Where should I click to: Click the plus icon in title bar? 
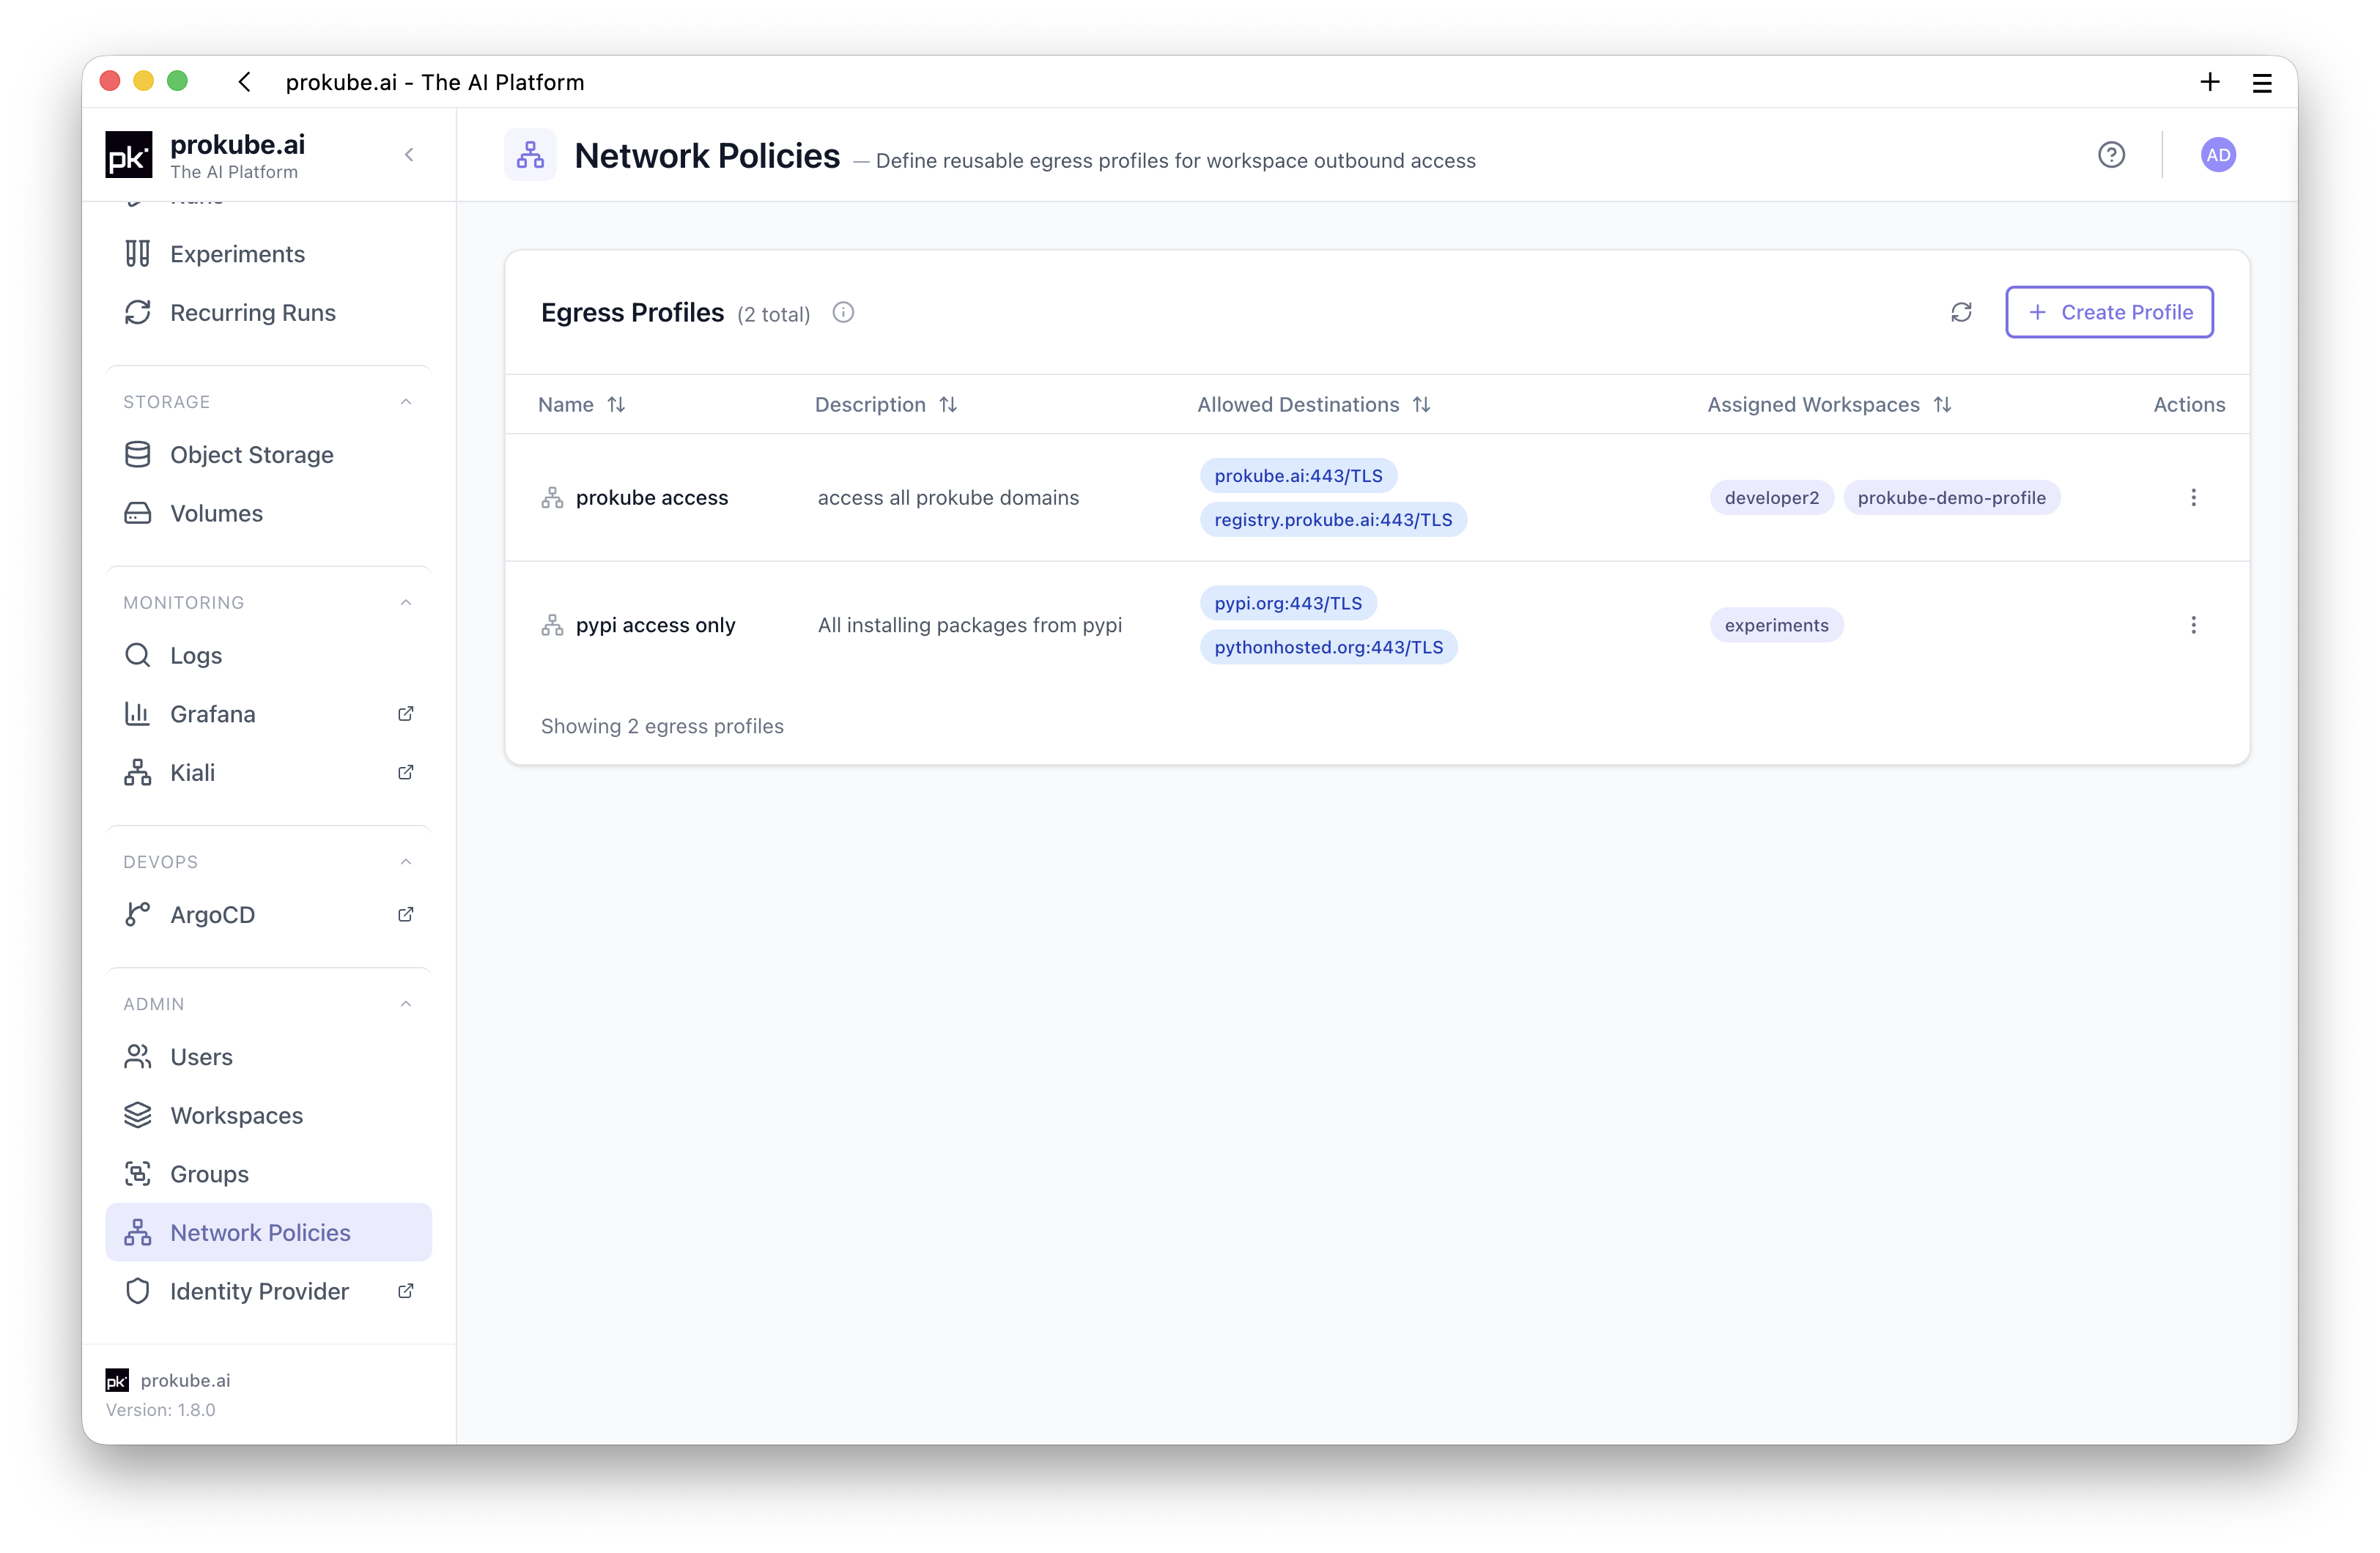click(2210, 82)
